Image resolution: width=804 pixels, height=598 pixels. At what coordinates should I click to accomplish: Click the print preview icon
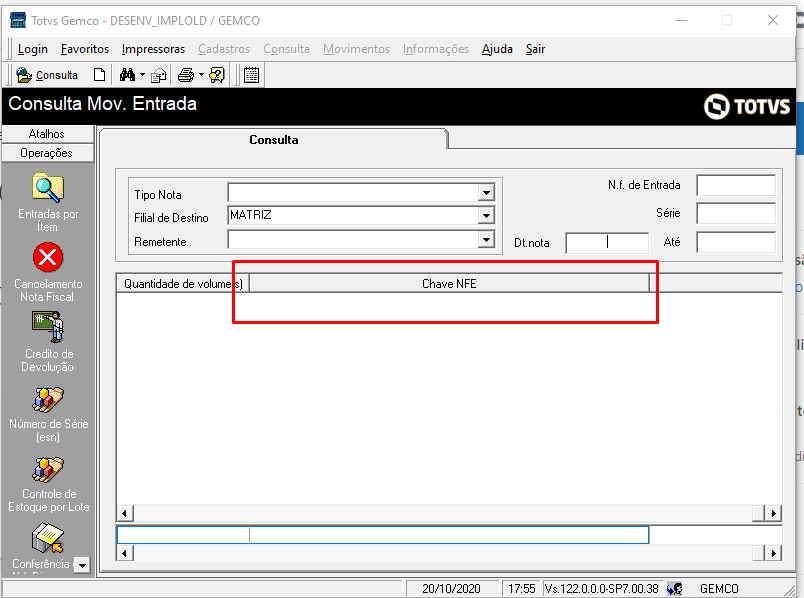click(158, 75)
